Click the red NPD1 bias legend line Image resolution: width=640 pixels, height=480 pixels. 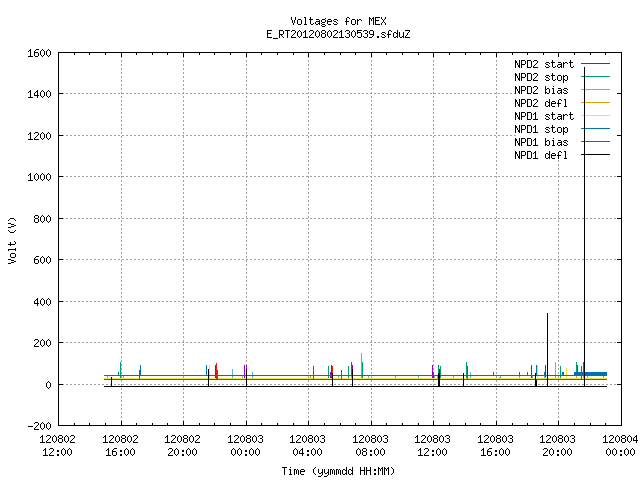[595, 142]
